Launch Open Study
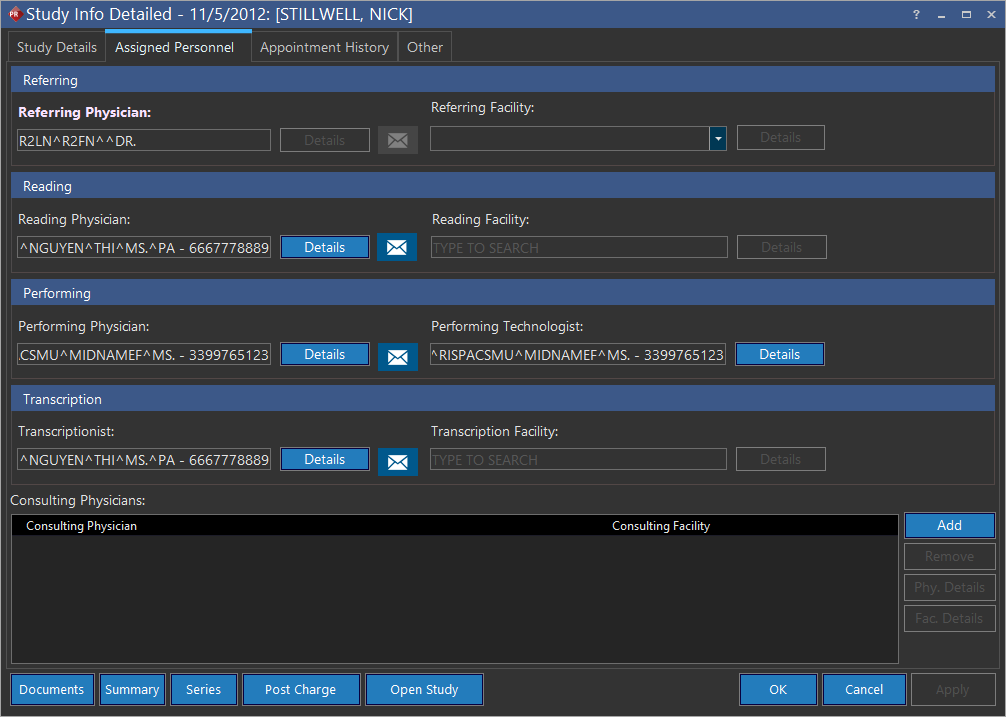1006x717 pixels. [x=424, y=689]
